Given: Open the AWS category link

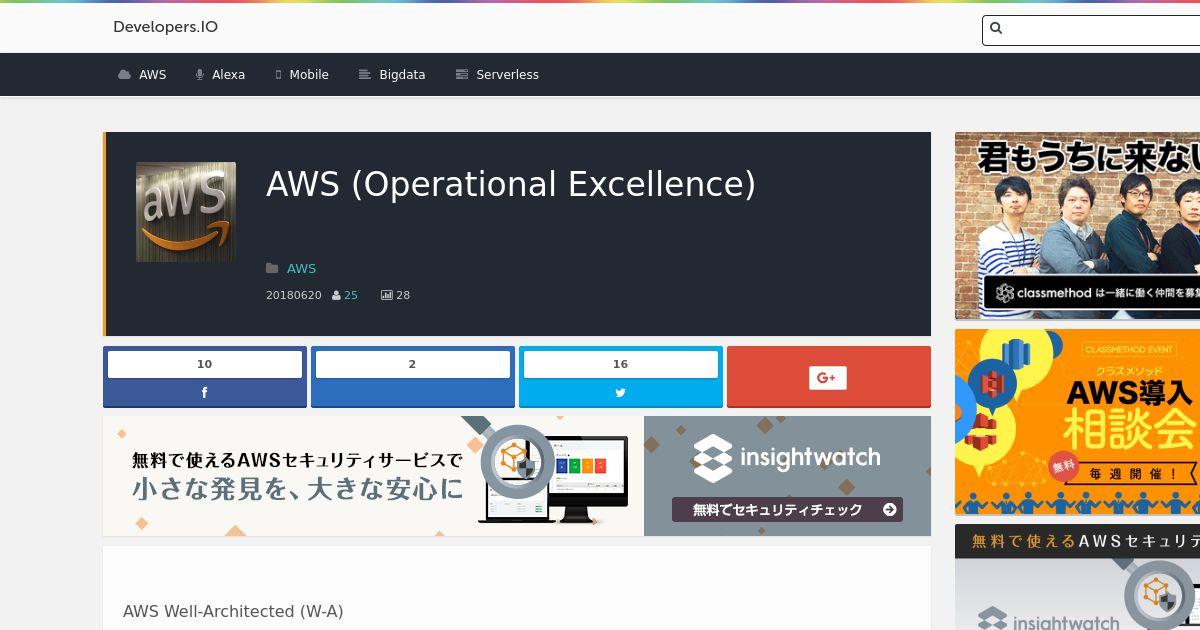Looking at the screenshot, I should [301, 268].
